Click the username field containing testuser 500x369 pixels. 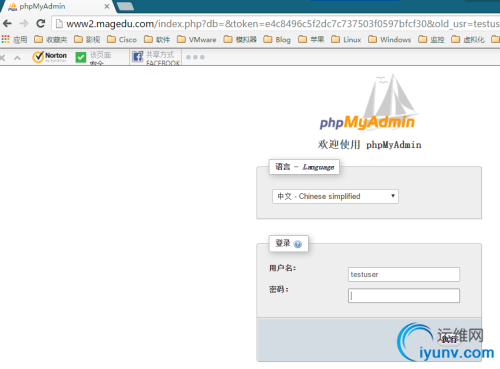404,274
